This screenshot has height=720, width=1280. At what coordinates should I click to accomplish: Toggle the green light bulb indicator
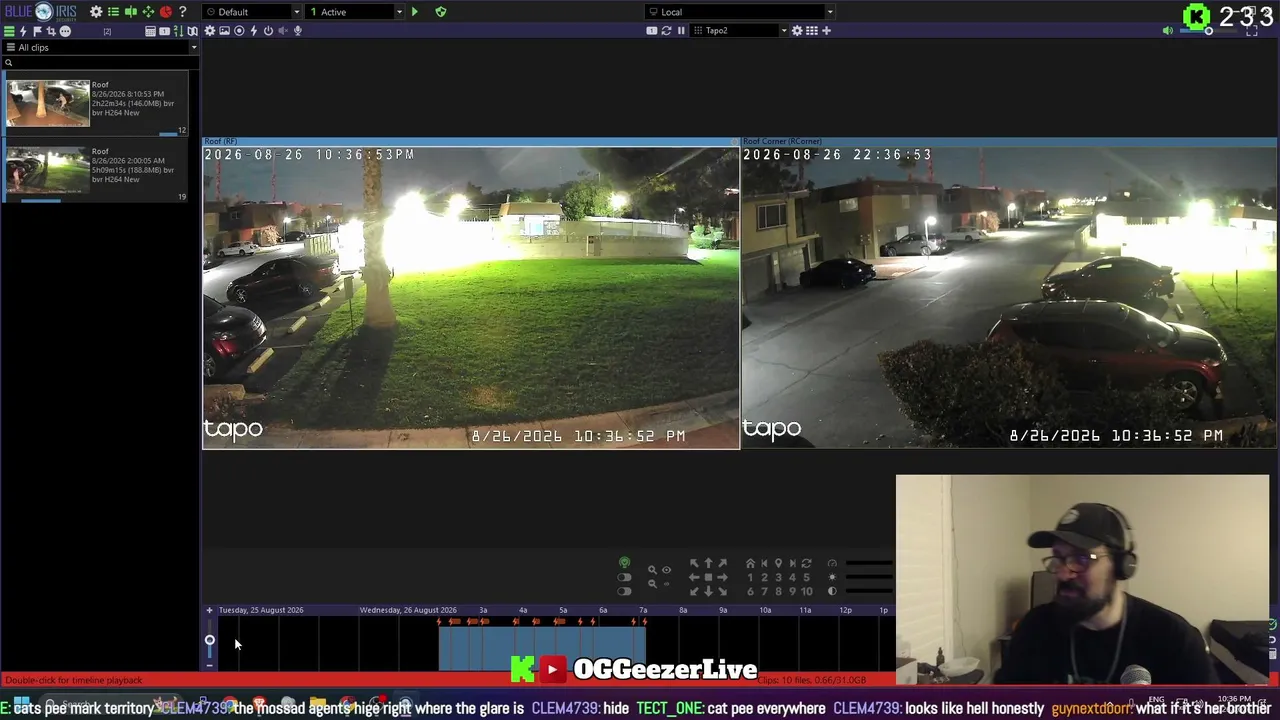624,564
